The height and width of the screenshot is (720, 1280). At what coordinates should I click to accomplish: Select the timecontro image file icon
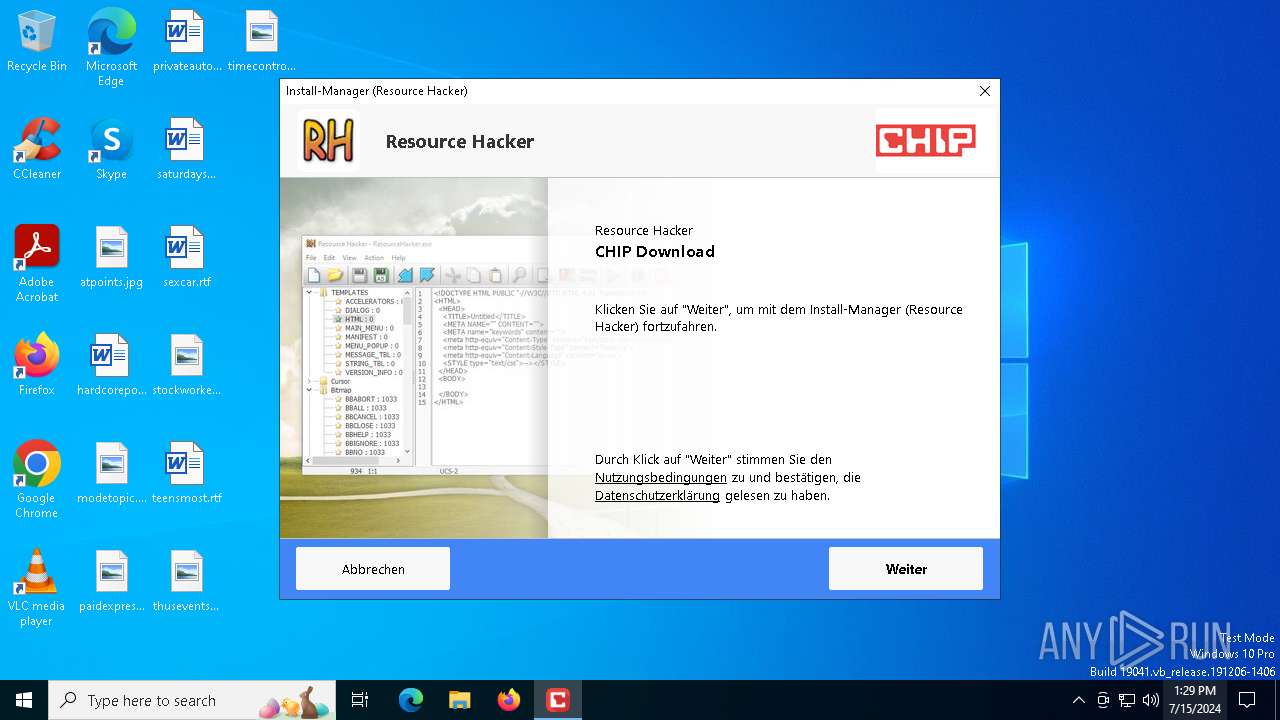point(261,41)
